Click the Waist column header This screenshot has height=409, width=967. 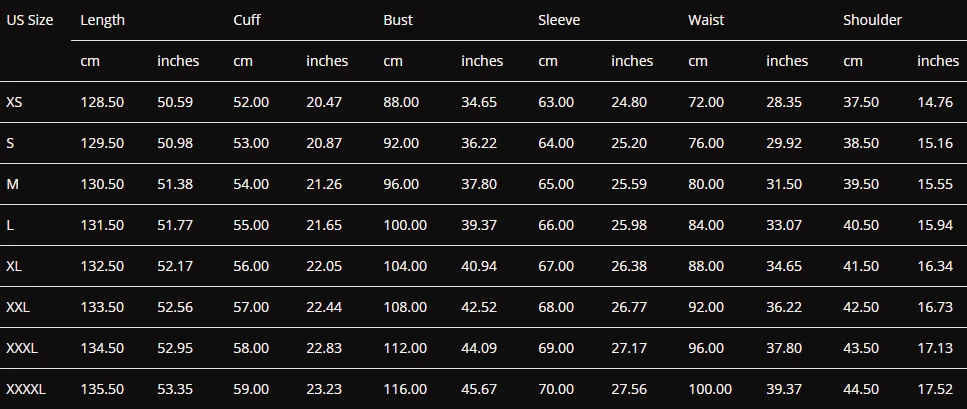coord(706,20)
